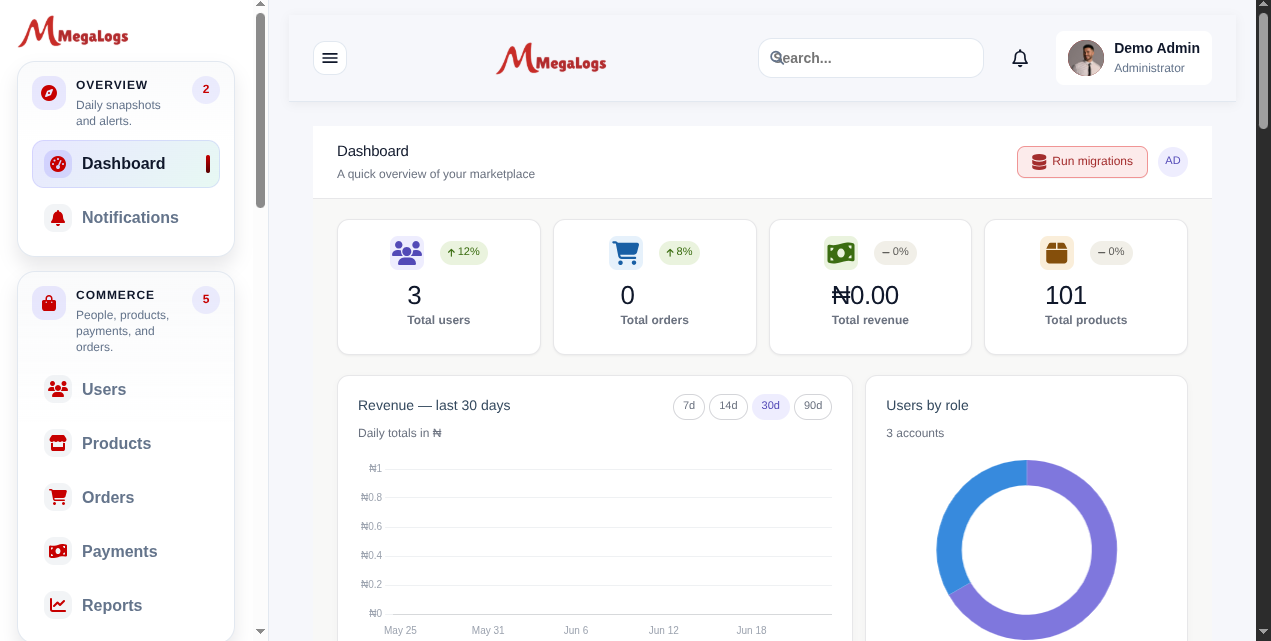Viewport: 1271px width, 641px height.
Task: Open the Reports section
Action: point(126,606)
